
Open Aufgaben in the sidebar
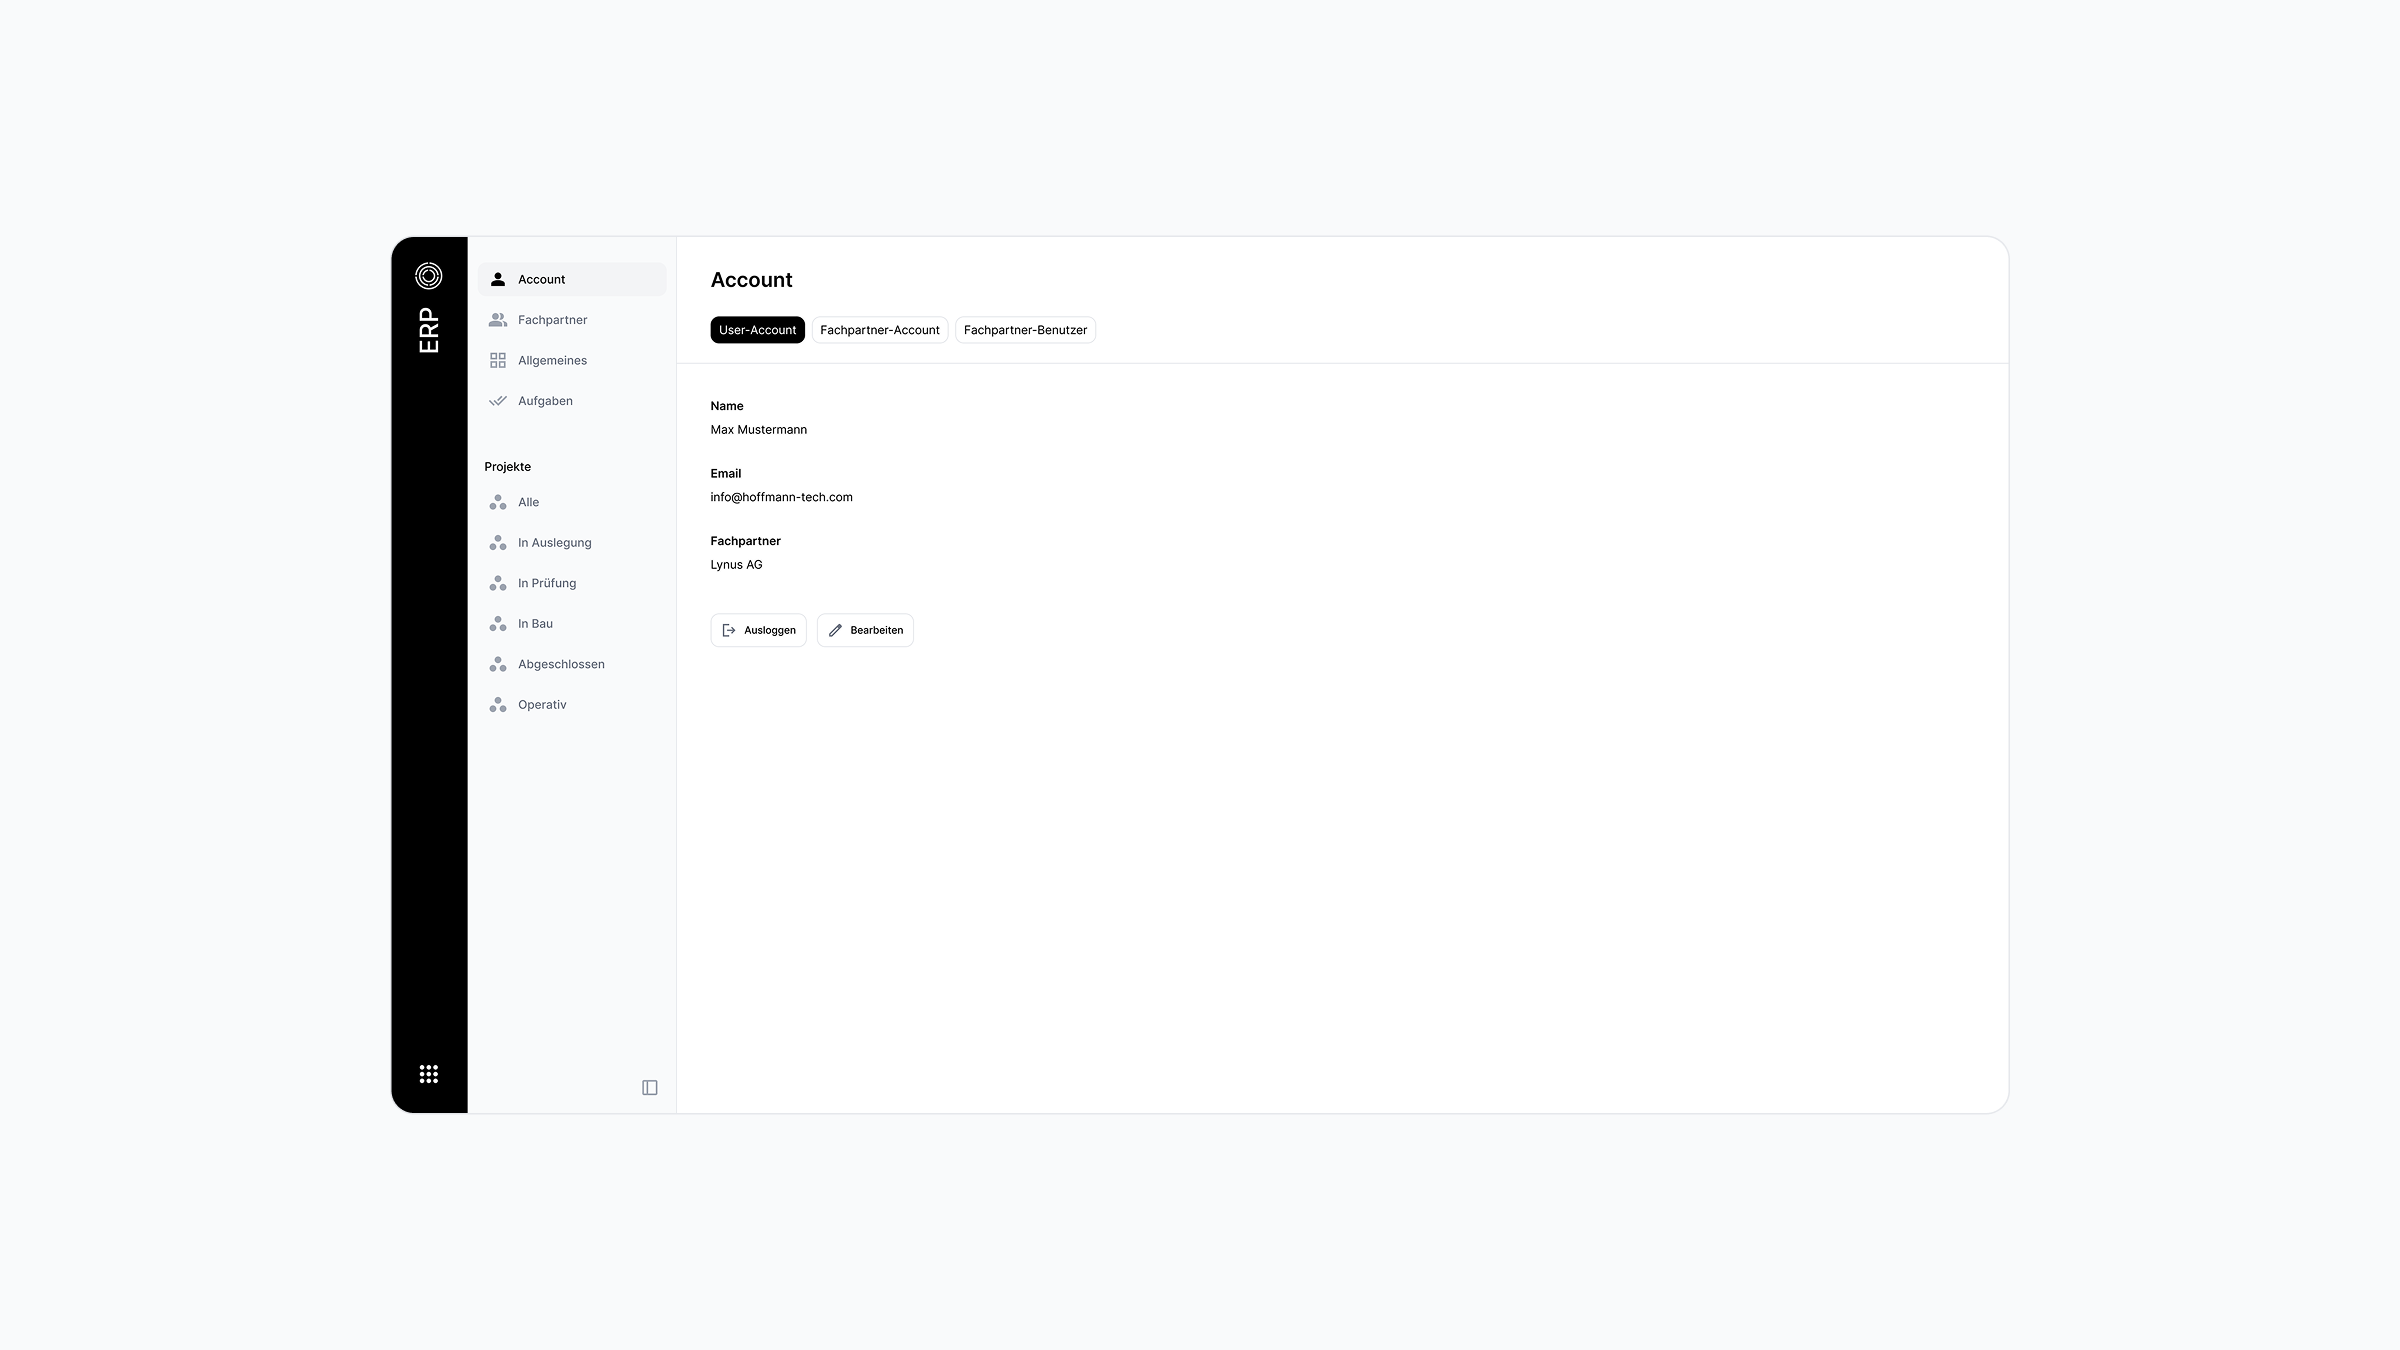point(545,401)
